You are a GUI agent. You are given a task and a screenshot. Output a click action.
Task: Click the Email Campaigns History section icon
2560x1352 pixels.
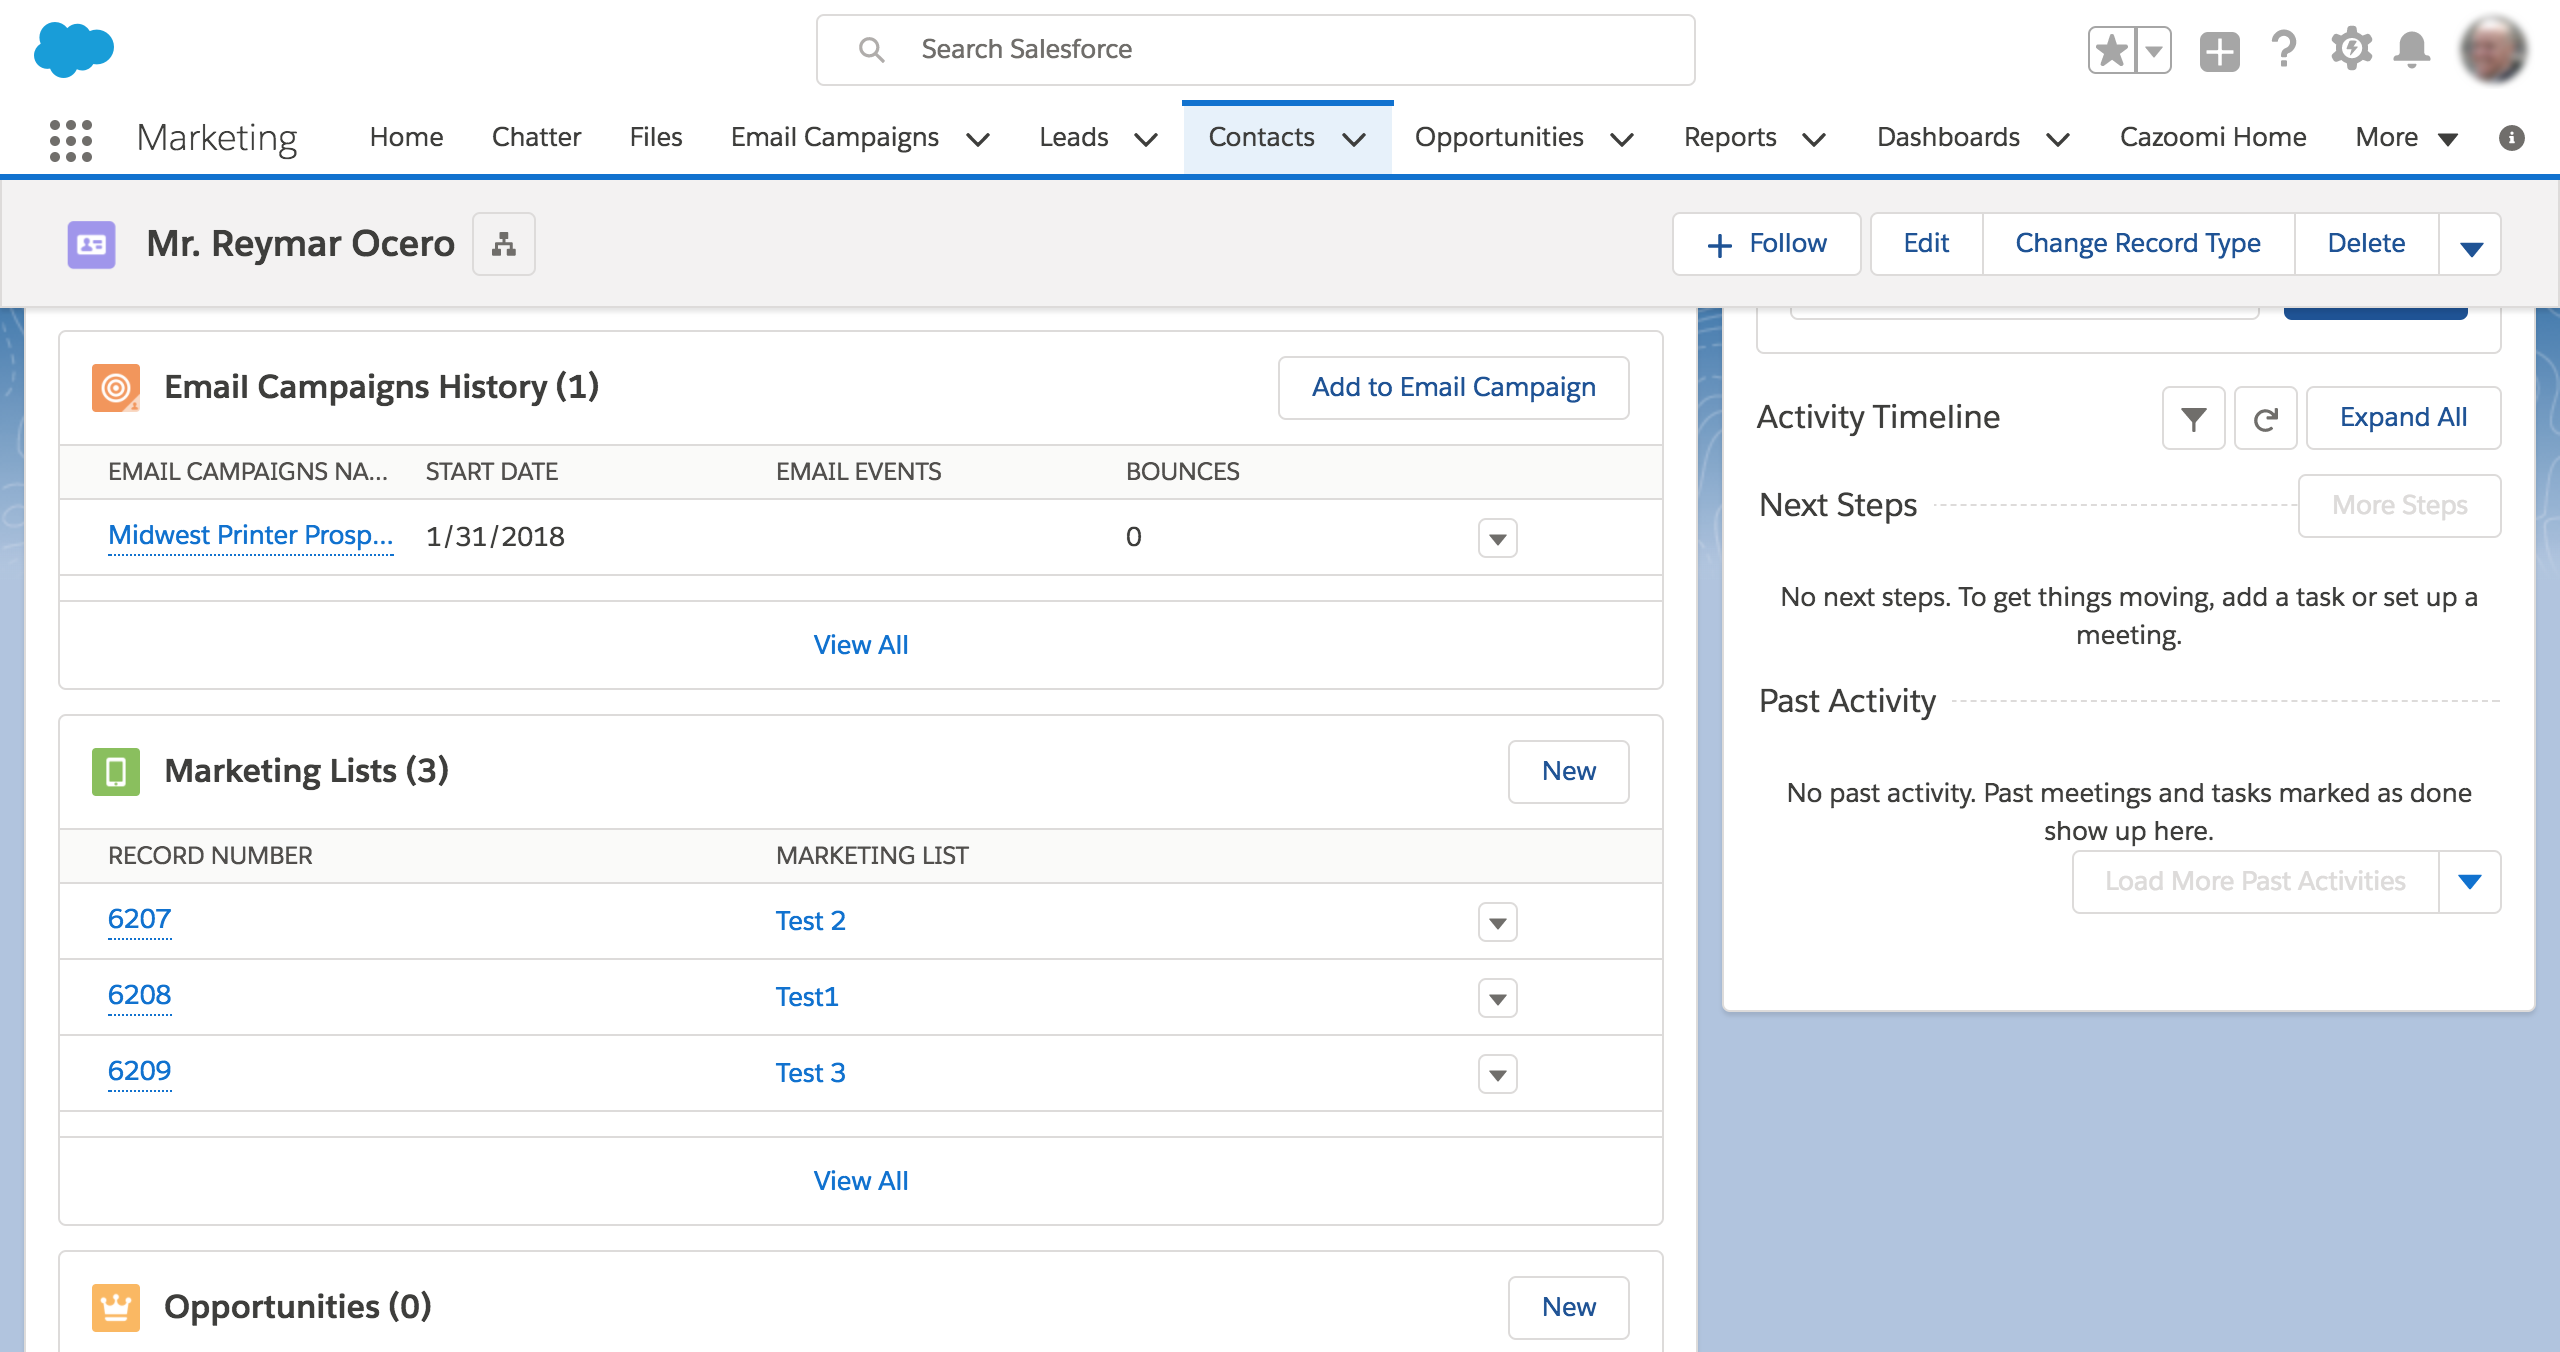tap(116, 387)
